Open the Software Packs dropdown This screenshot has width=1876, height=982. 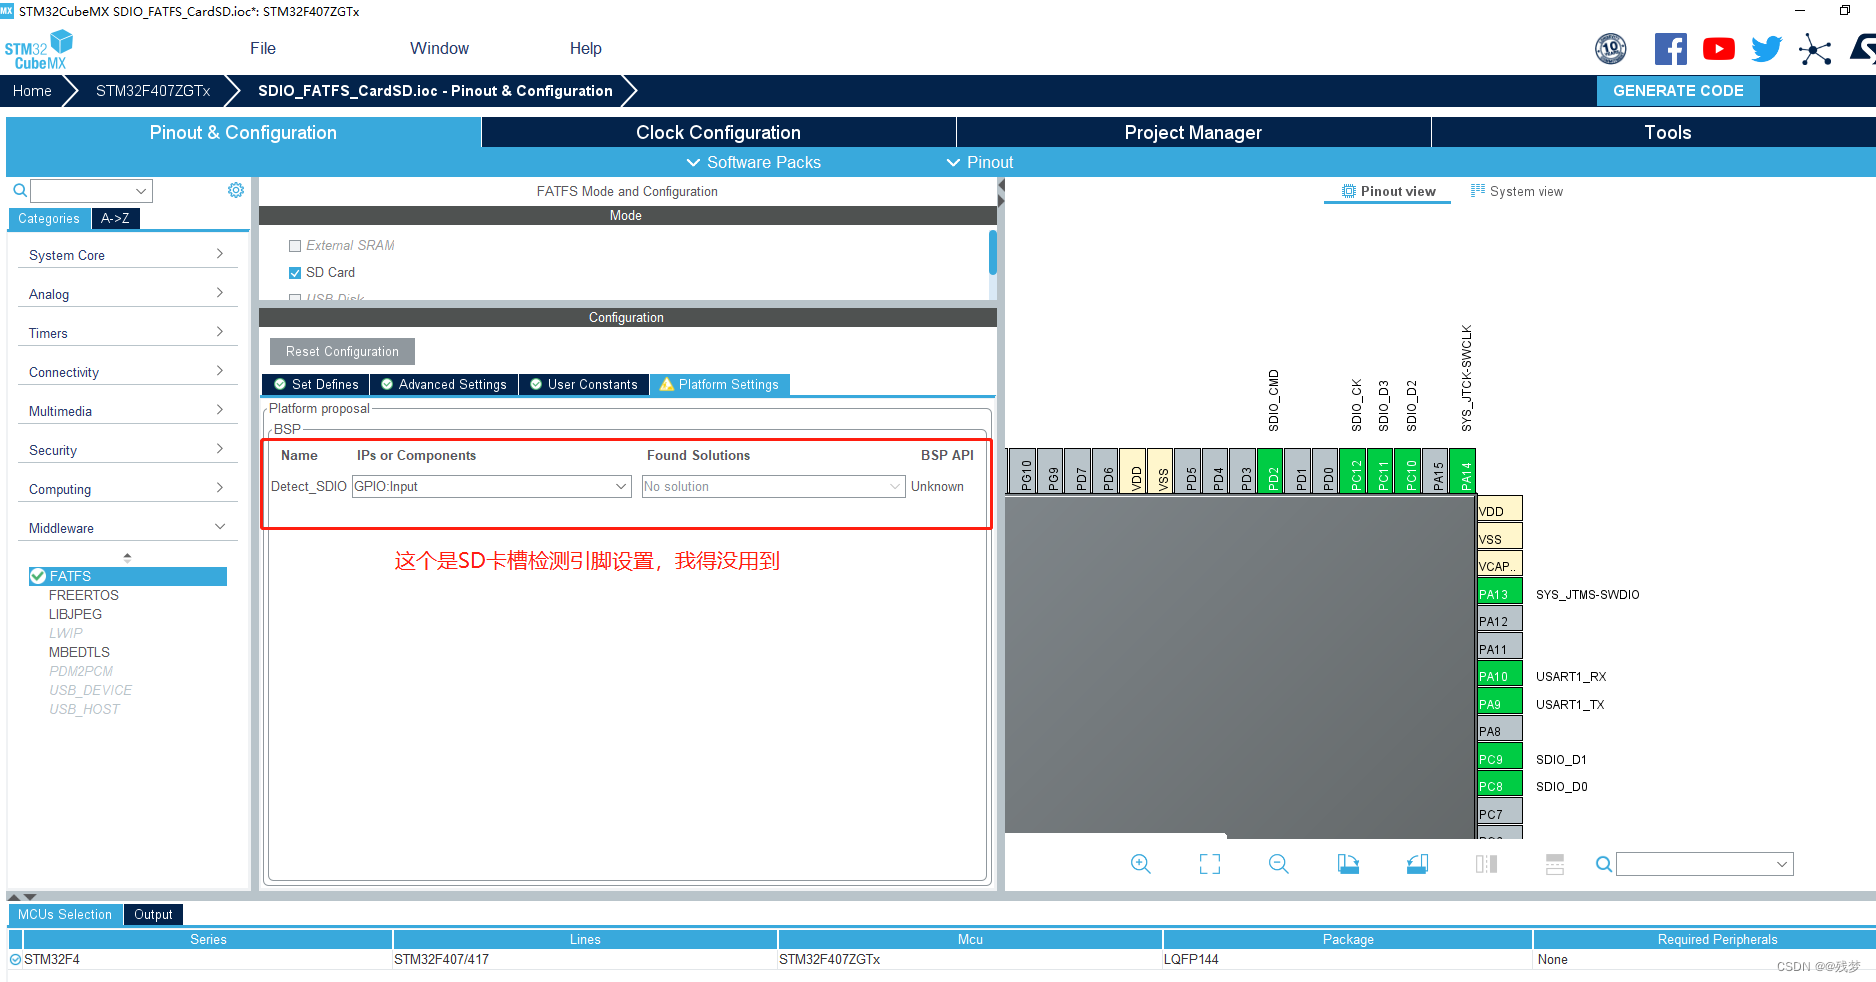pos(753,162)
